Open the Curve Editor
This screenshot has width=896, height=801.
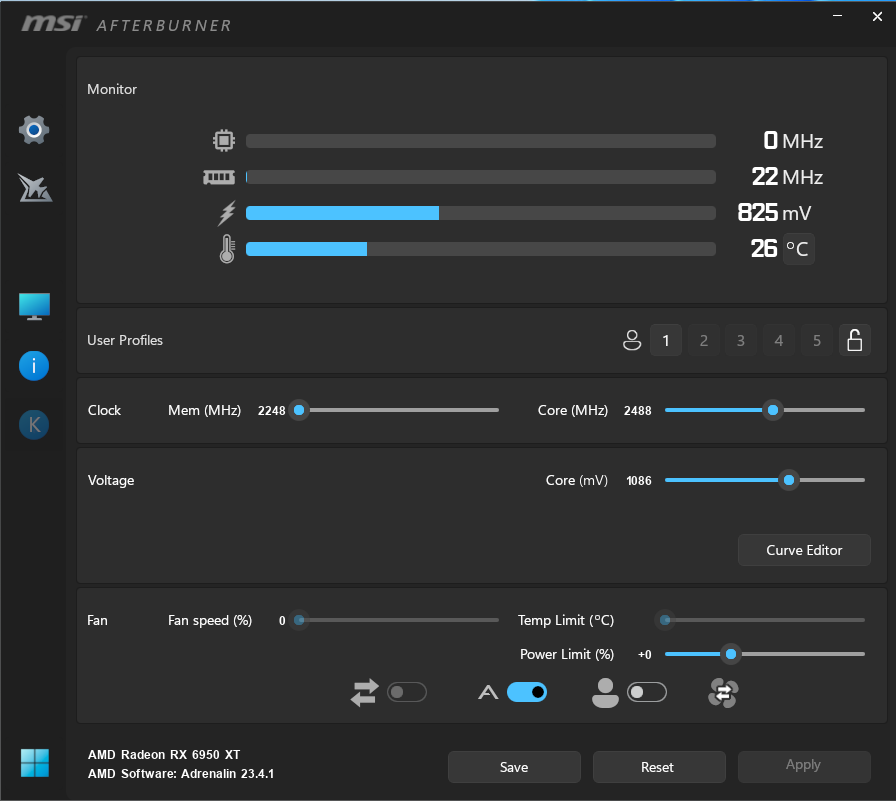pyautogui.click(x=804, y=550)
